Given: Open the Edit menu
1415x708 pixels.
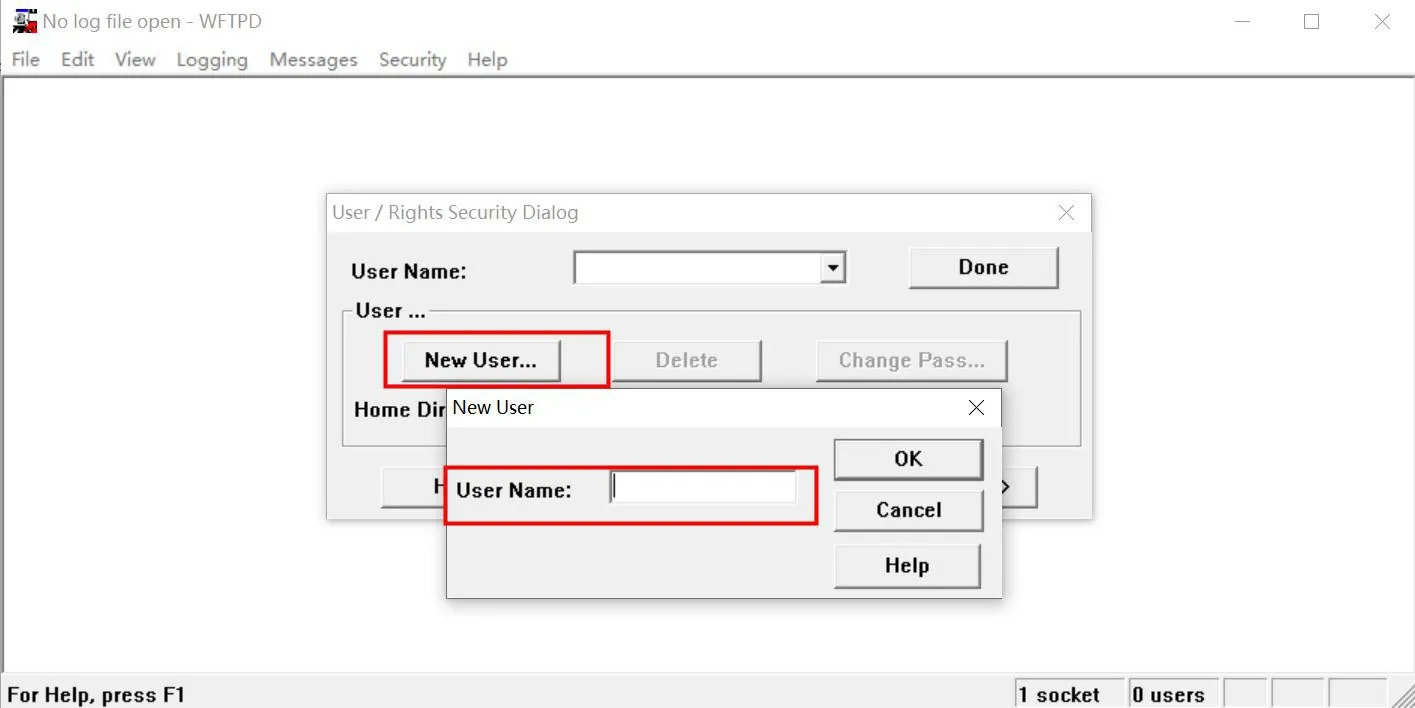Looking at the screenshot, I should 77,59.
